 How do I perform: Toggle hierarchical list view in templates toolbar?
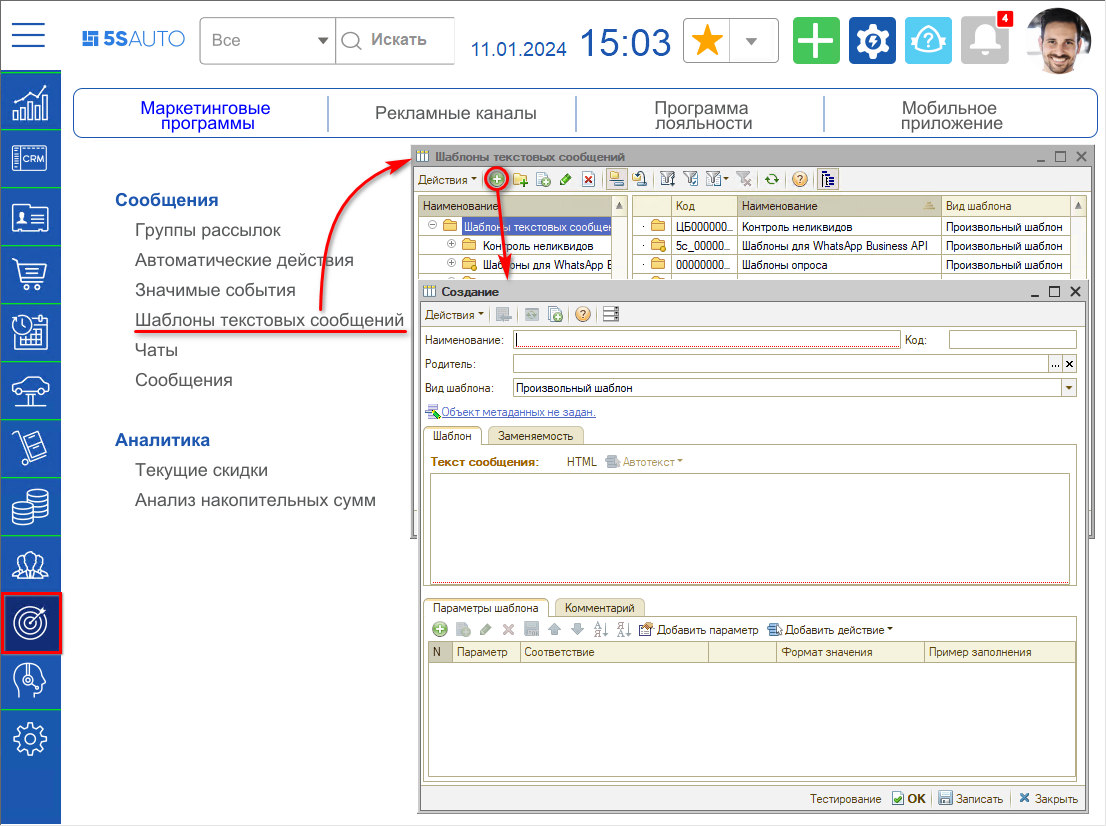(616, 179)
